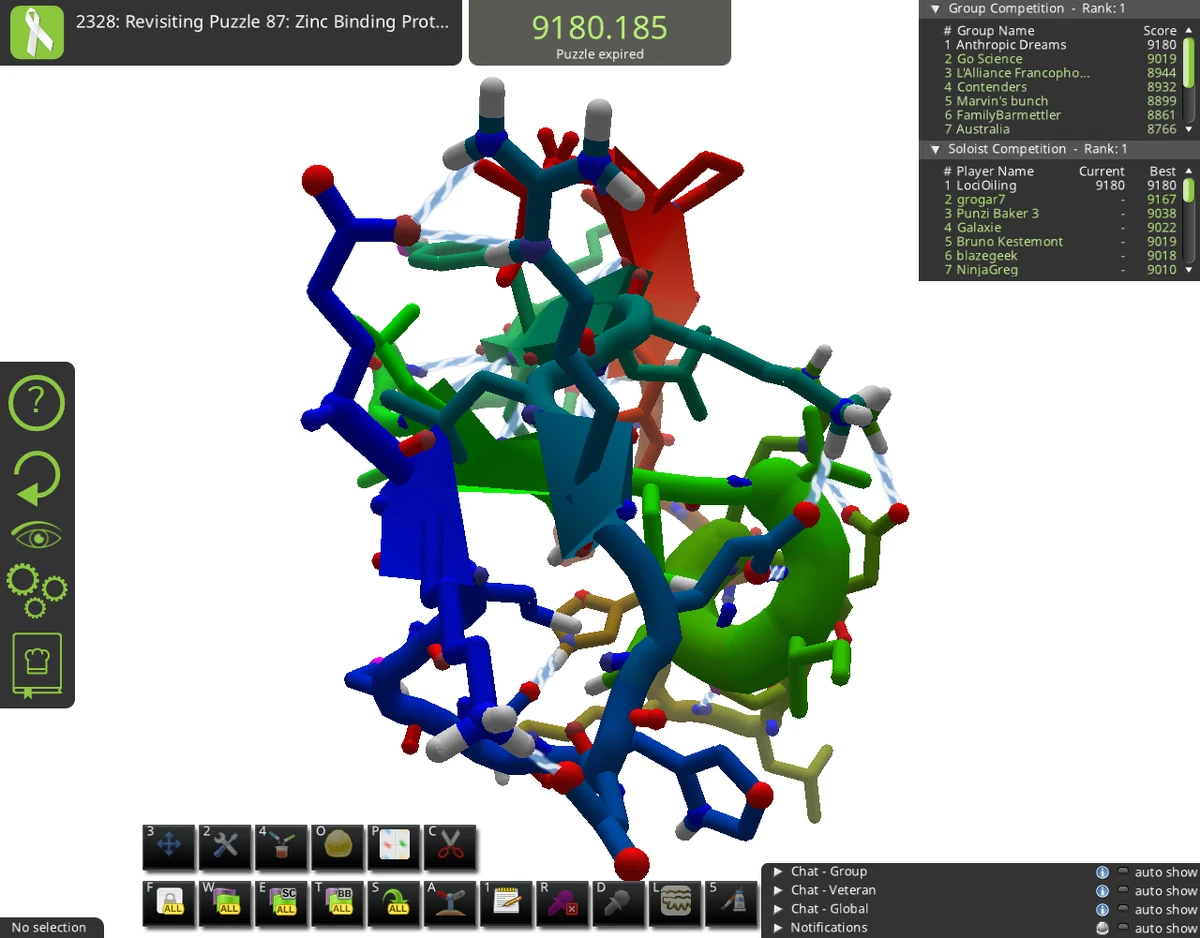Open View options with the eye icon

coord(36,533)
